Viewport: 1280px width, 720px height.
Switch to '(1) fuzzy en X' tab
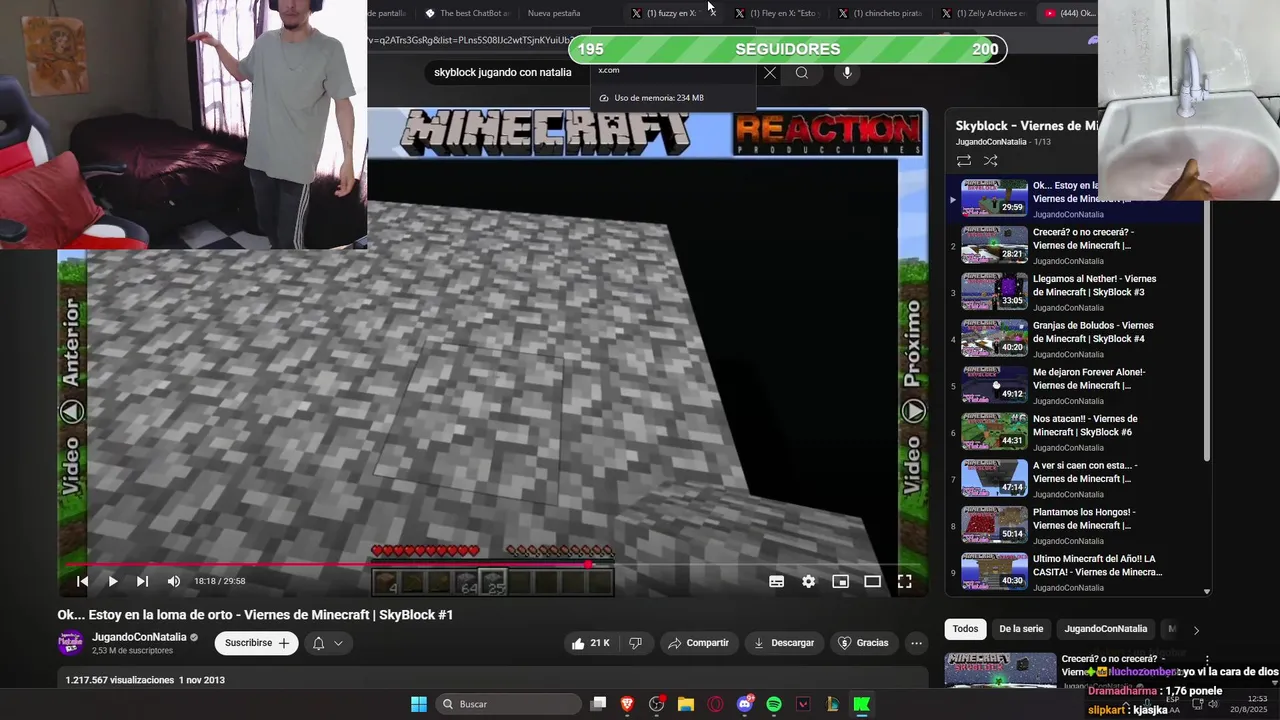(673, 13)
